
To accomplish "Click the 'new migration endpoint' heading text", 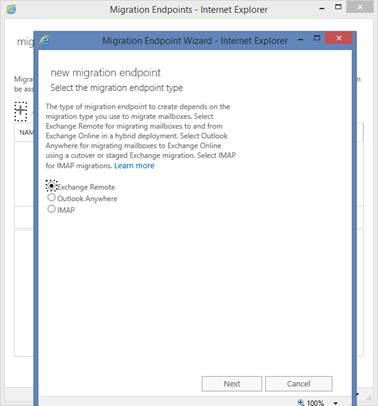I will coord(105,73).
